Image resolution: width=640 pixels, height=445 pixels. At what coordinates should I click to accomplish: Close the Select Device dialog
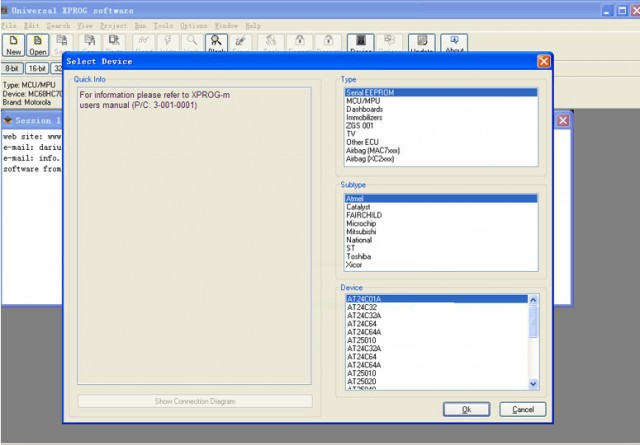pos(544,62)
